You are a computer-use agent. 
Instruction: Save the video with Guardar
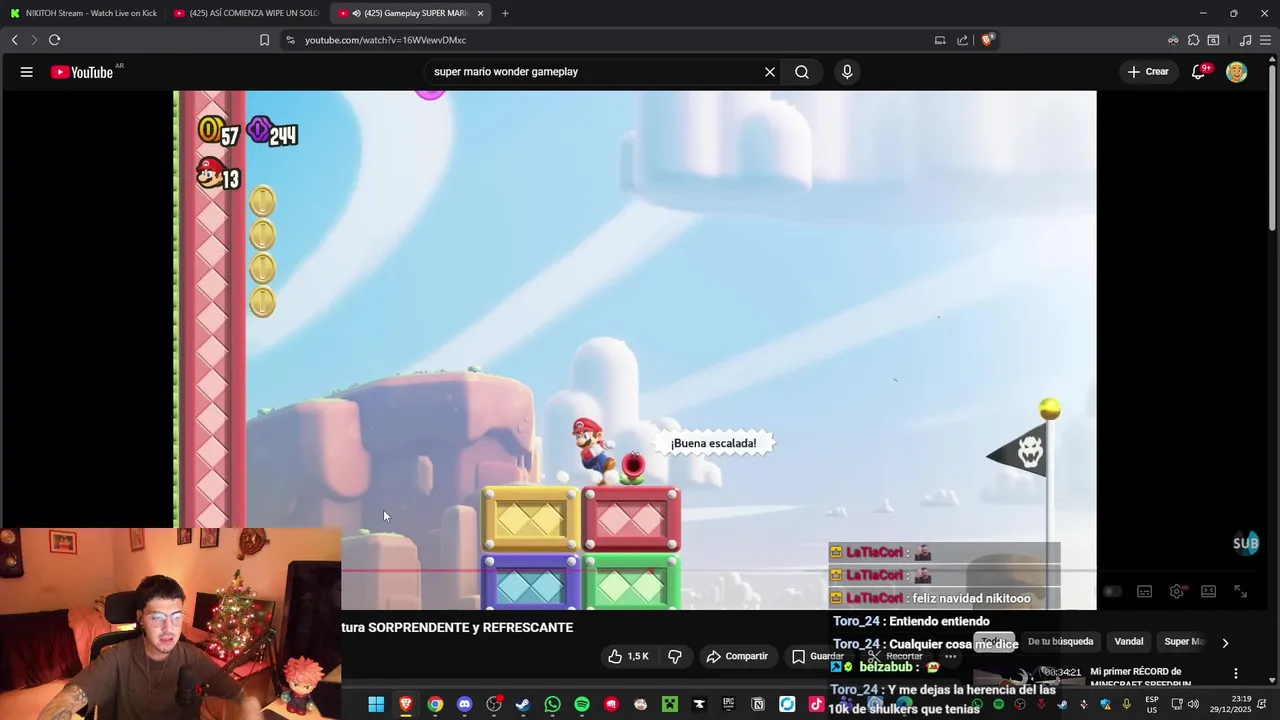coord(817,656)
